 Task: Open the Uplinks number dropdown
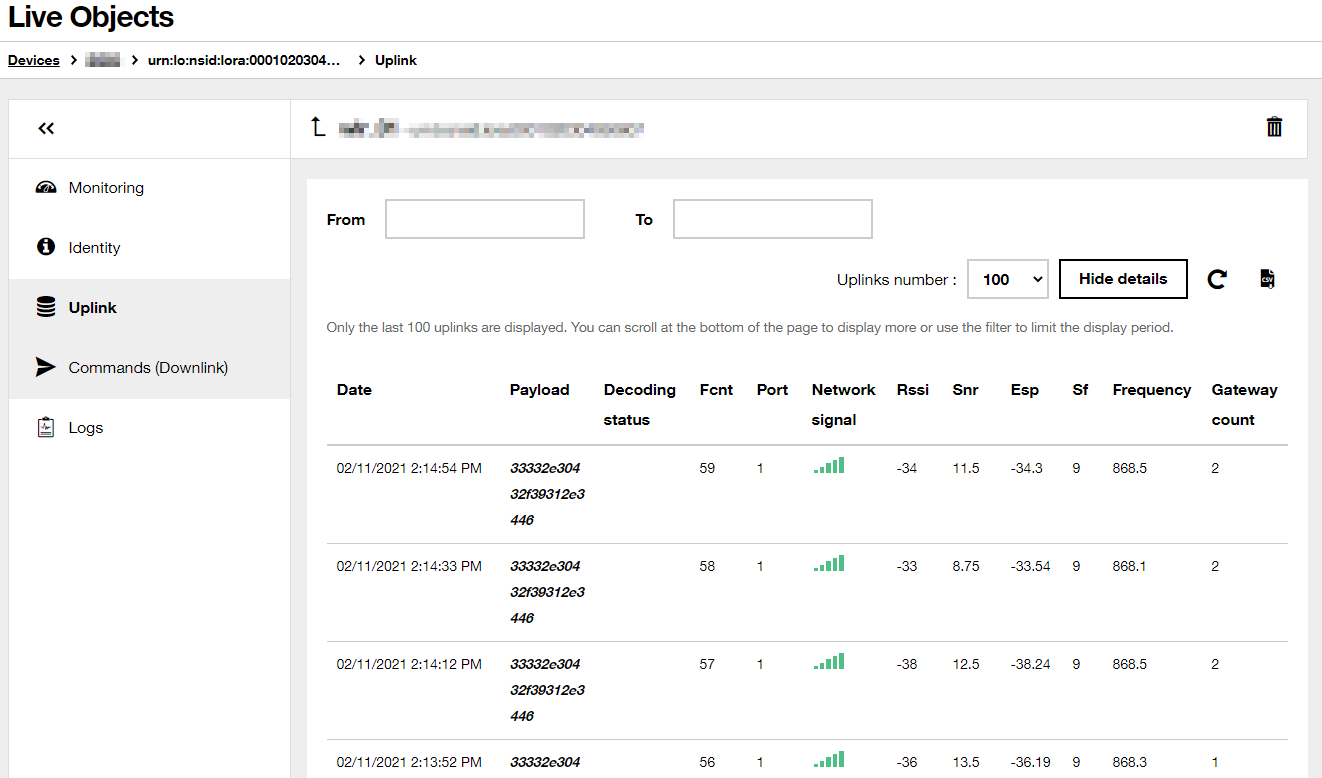[x=1007, y=280]
